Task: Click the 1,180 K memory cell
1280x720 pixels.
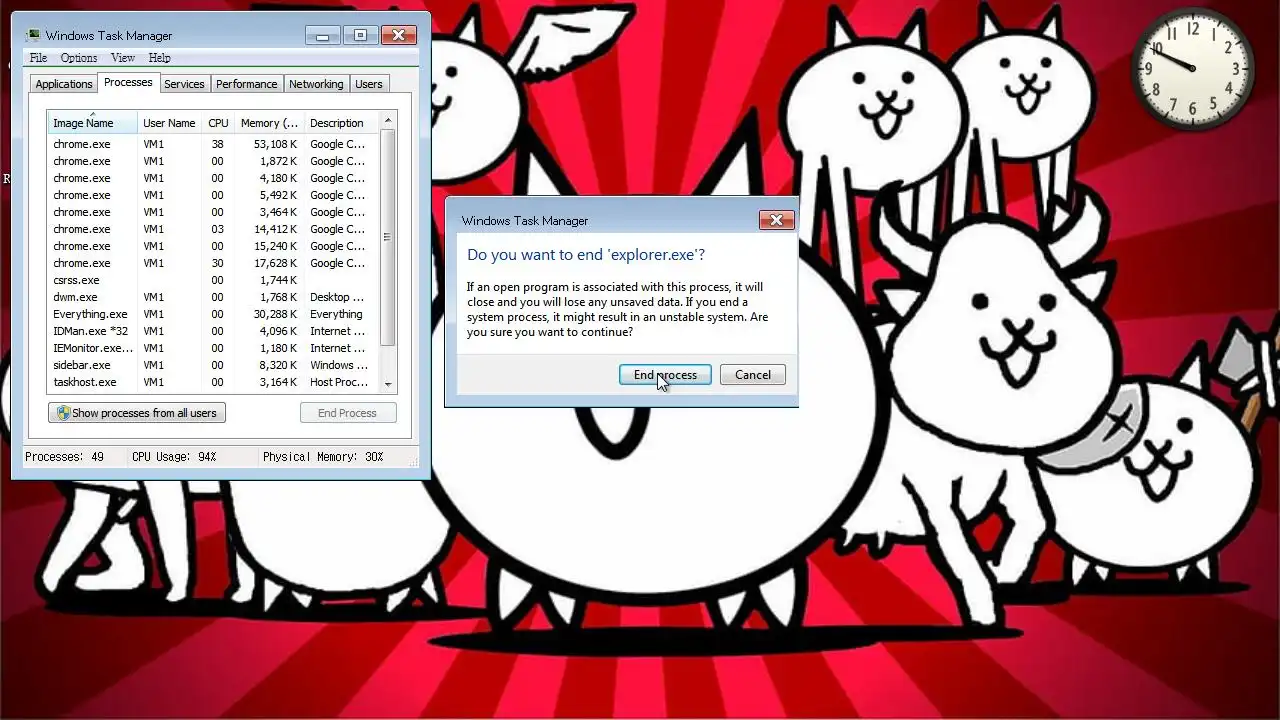Action: tap(279, 348)
